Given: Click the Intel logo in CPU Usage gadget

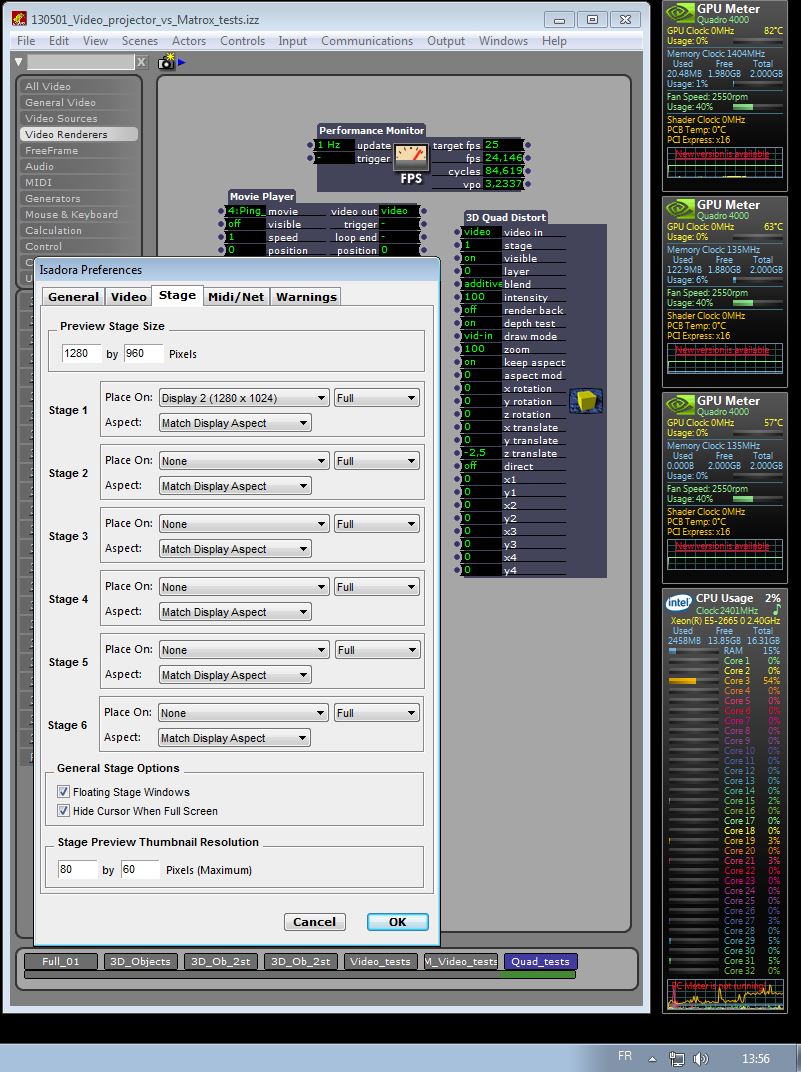Looking at the screenshot, I should tap(679, 602).
